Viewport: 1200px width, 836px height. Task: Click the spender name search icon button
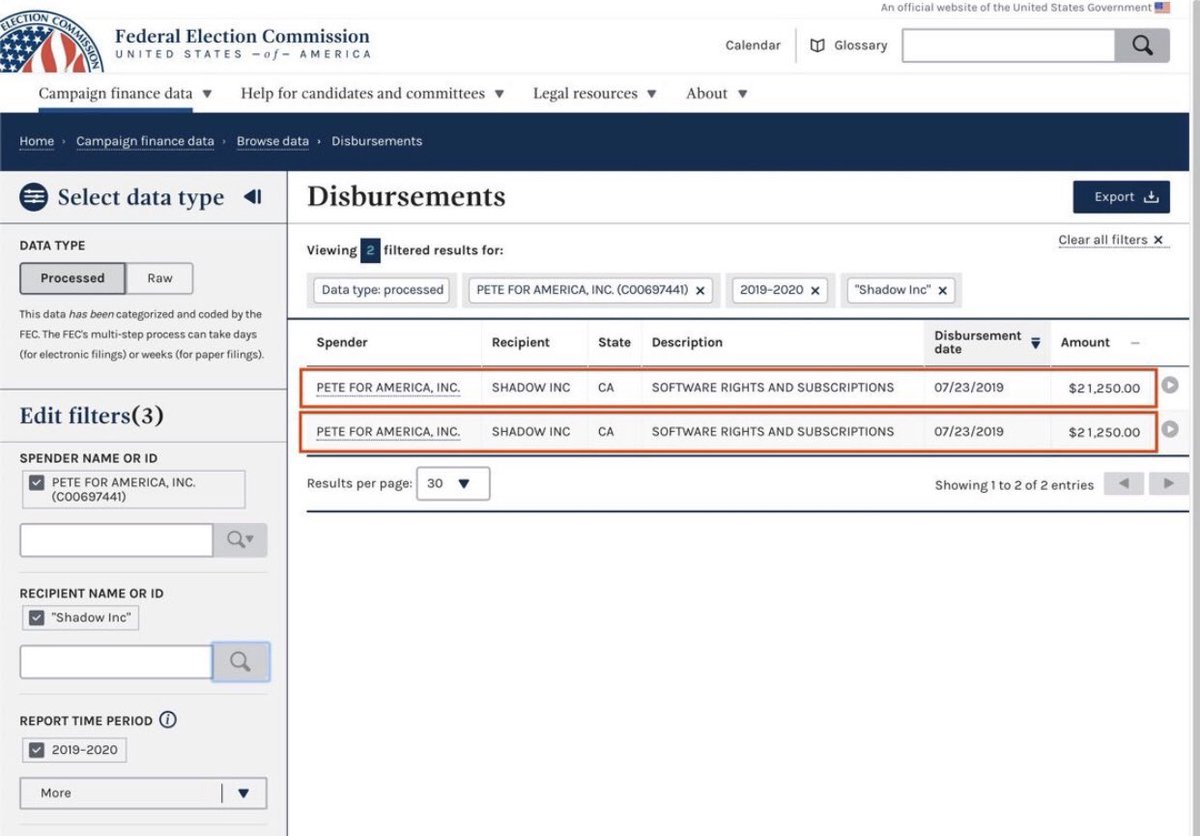click(x=240, y=540)
